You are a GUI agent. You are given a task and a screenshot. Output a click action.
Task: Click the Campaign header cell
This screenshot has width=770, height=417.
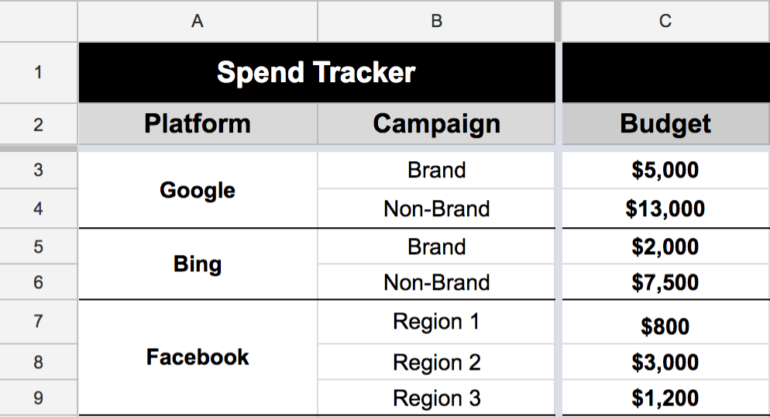point(436,124)
